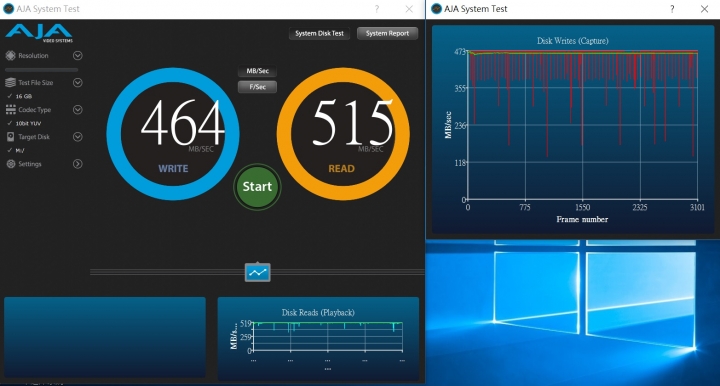
Task: Click the Disk Reads (Playback) graph thumbnail
Action: coord(318,339)
